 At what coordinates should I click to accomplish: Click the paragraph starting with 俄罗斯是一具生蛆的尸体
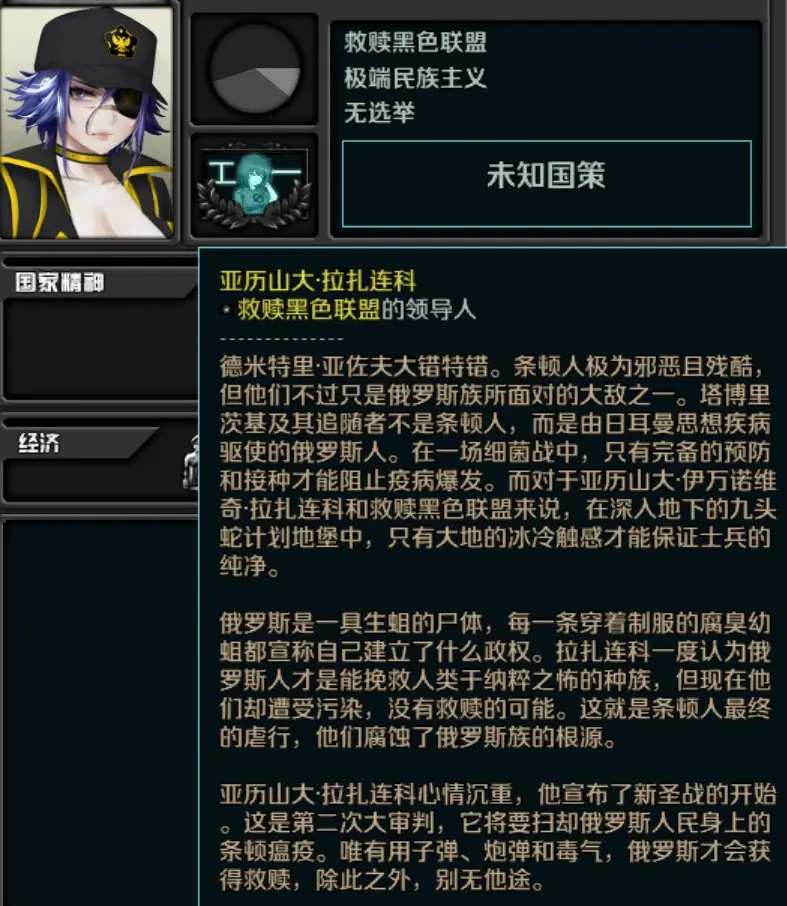(x=495, y=680)
